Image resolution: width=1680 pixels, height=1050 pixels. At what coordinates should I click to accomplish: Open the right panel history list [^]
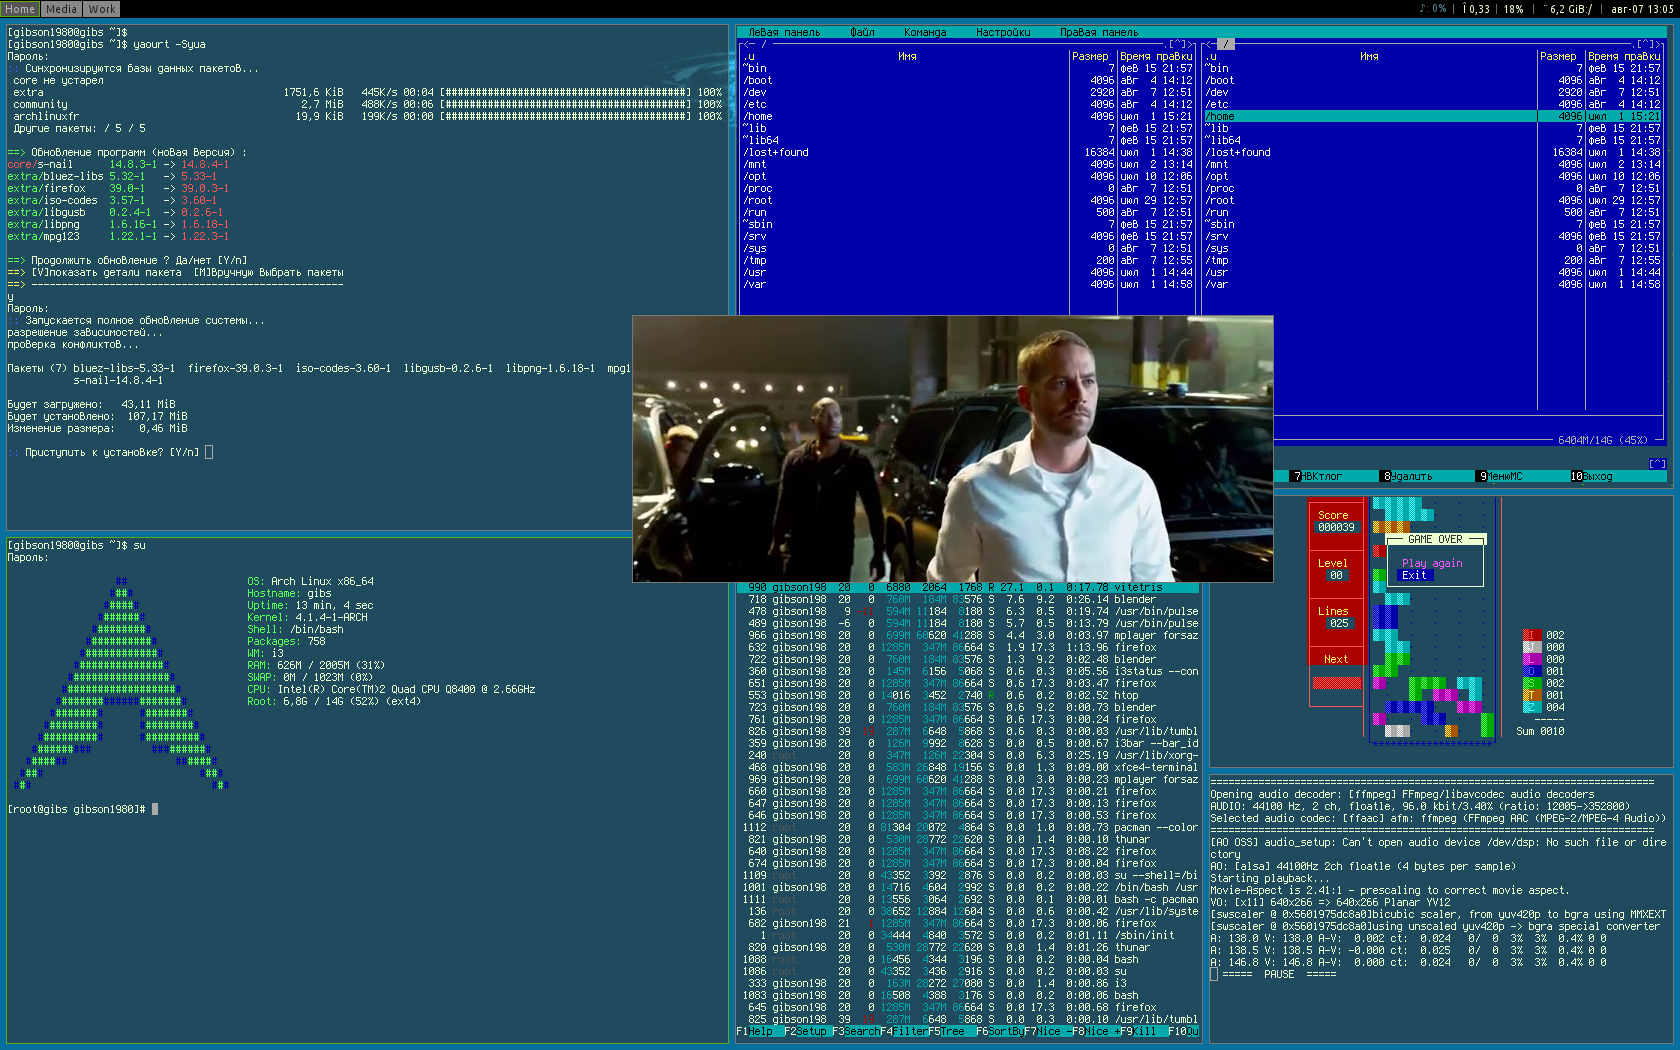1645,44
